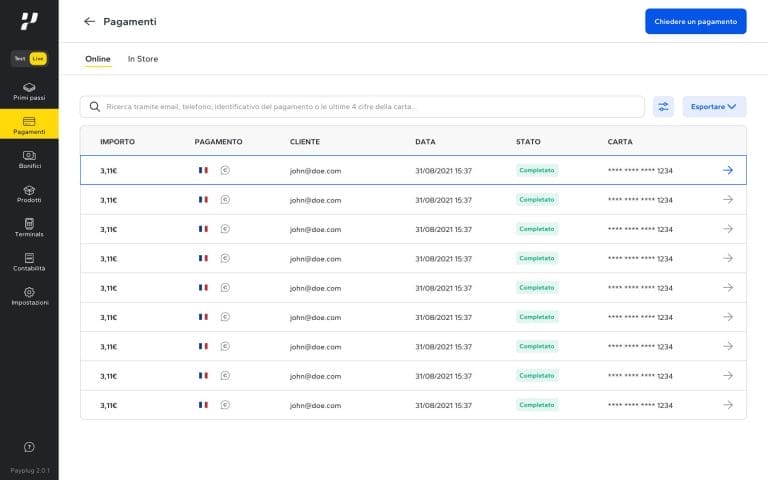The image size is (768, 480).
Task: Open Contabilità from the sidebar
Action: 29,261
